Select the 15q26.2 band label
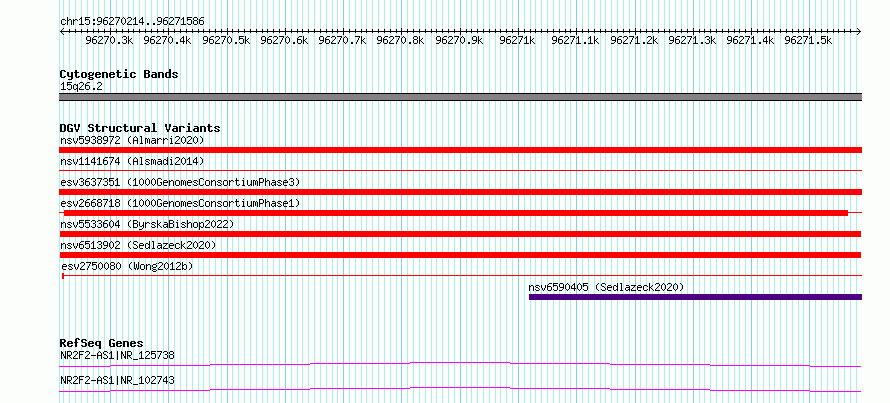Image resolution: width=890 pixels, height=403 pixels. point(81,87)
